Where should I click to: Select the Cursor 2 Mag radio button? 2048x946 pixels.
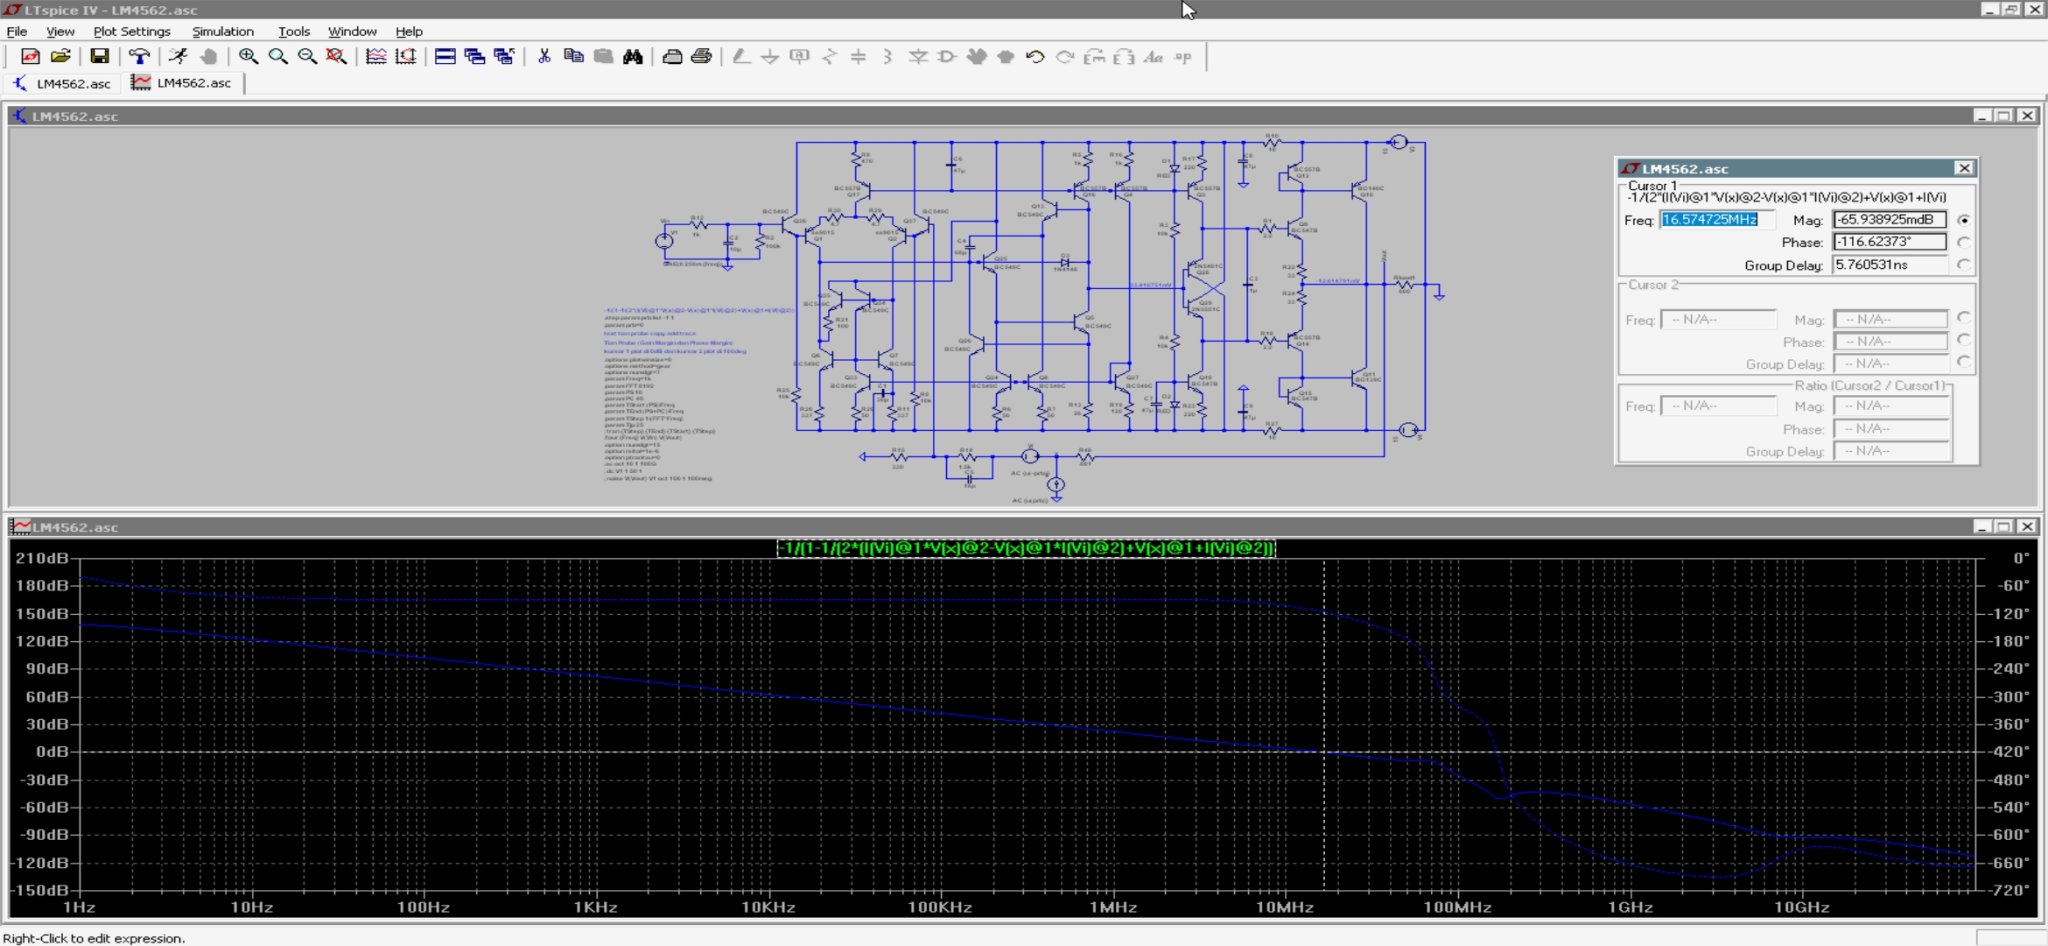tap(1964, 318)
